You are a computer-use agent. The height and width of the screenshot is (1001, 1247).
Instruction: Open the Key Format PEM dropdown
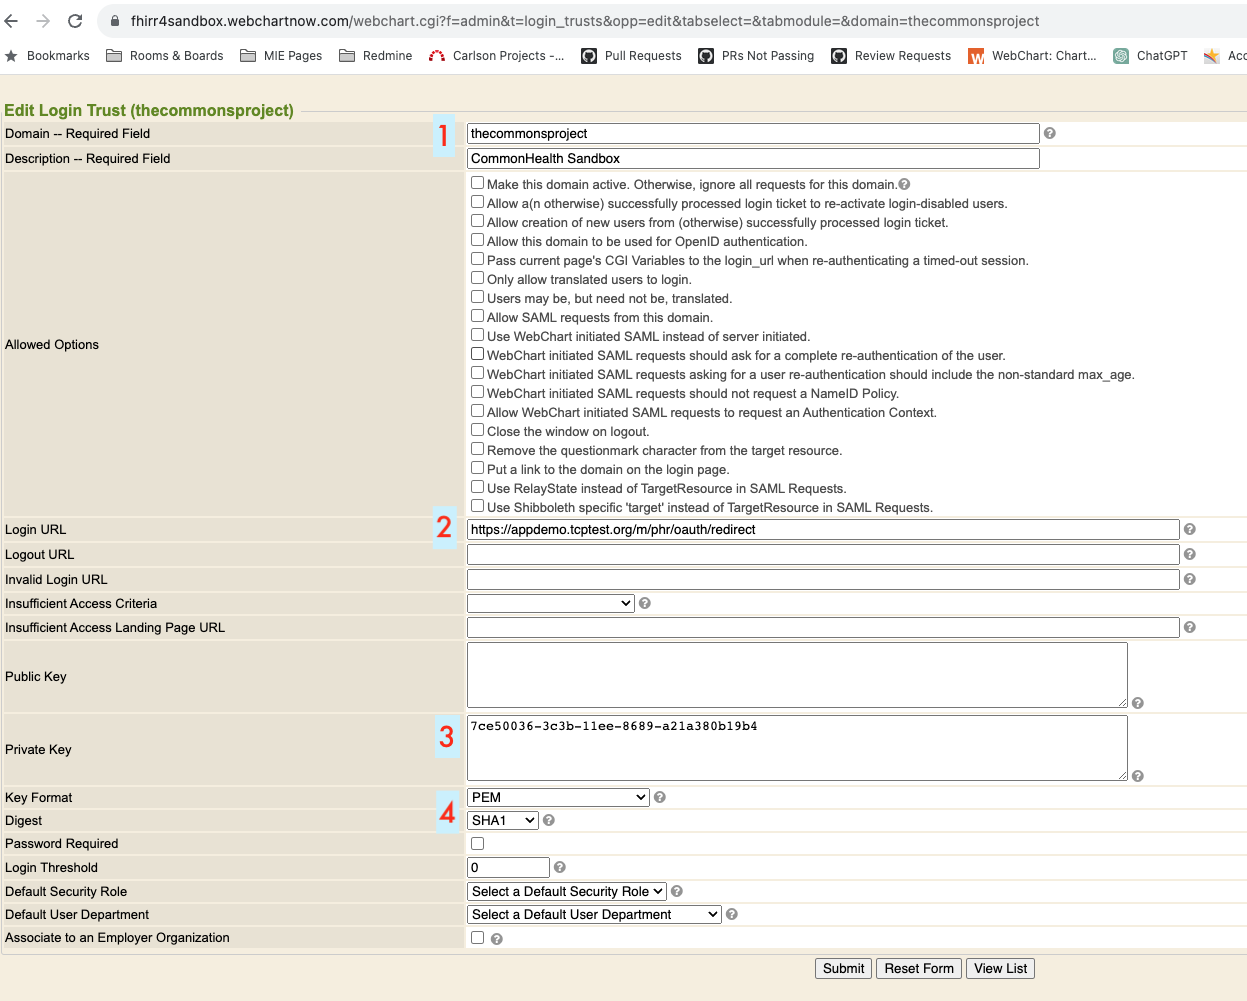(558, 797)
